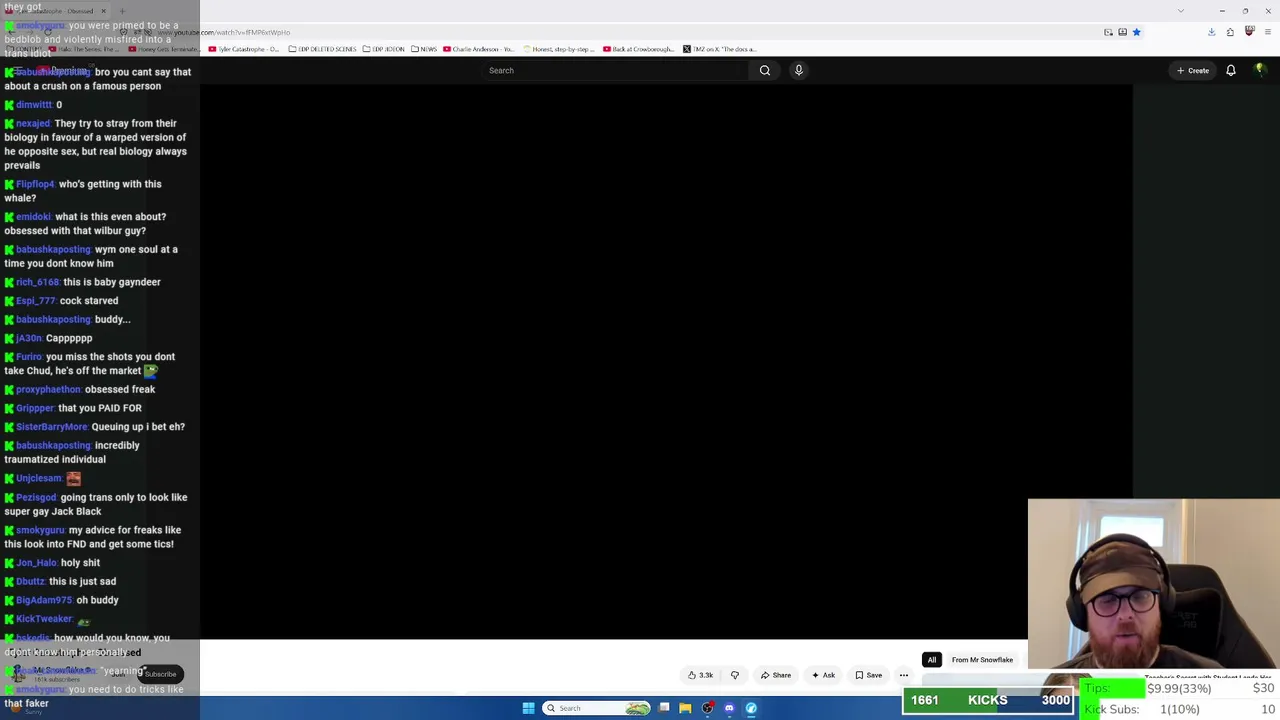The image size is (1280, 720).
Task: Click chat username SisterBarryMore
Action: [52, 427]
